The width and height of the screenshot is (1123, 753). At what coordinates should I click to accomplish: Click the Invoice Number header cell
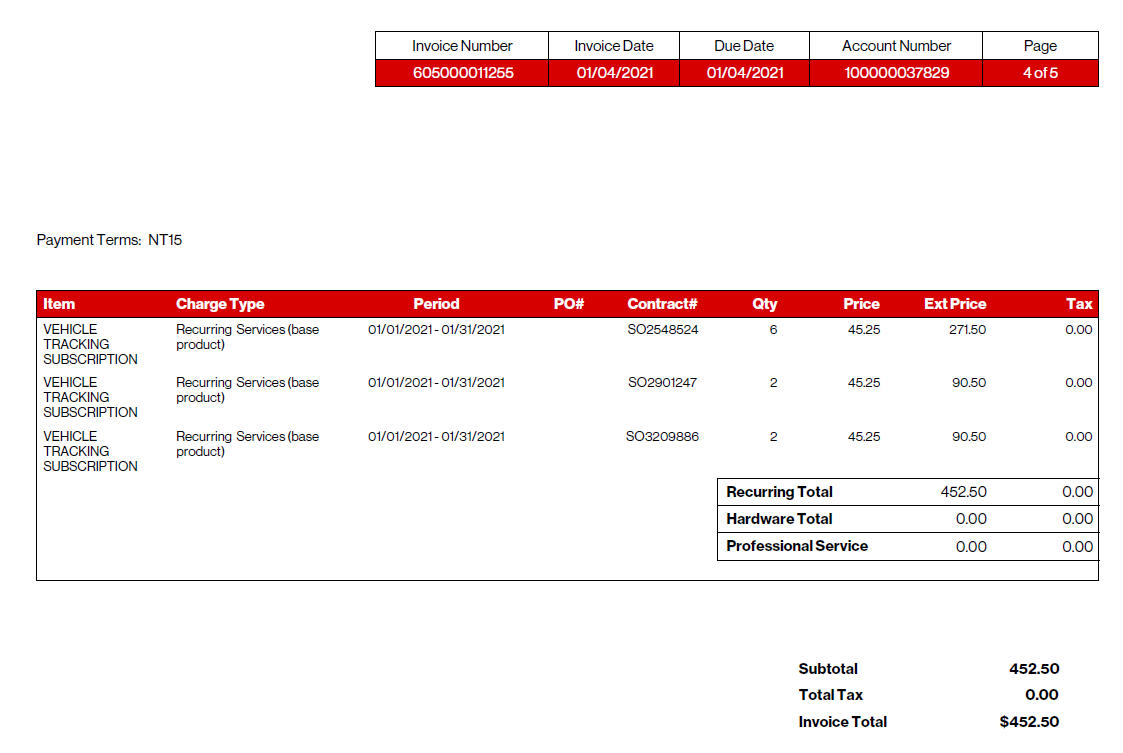point(462,46)
